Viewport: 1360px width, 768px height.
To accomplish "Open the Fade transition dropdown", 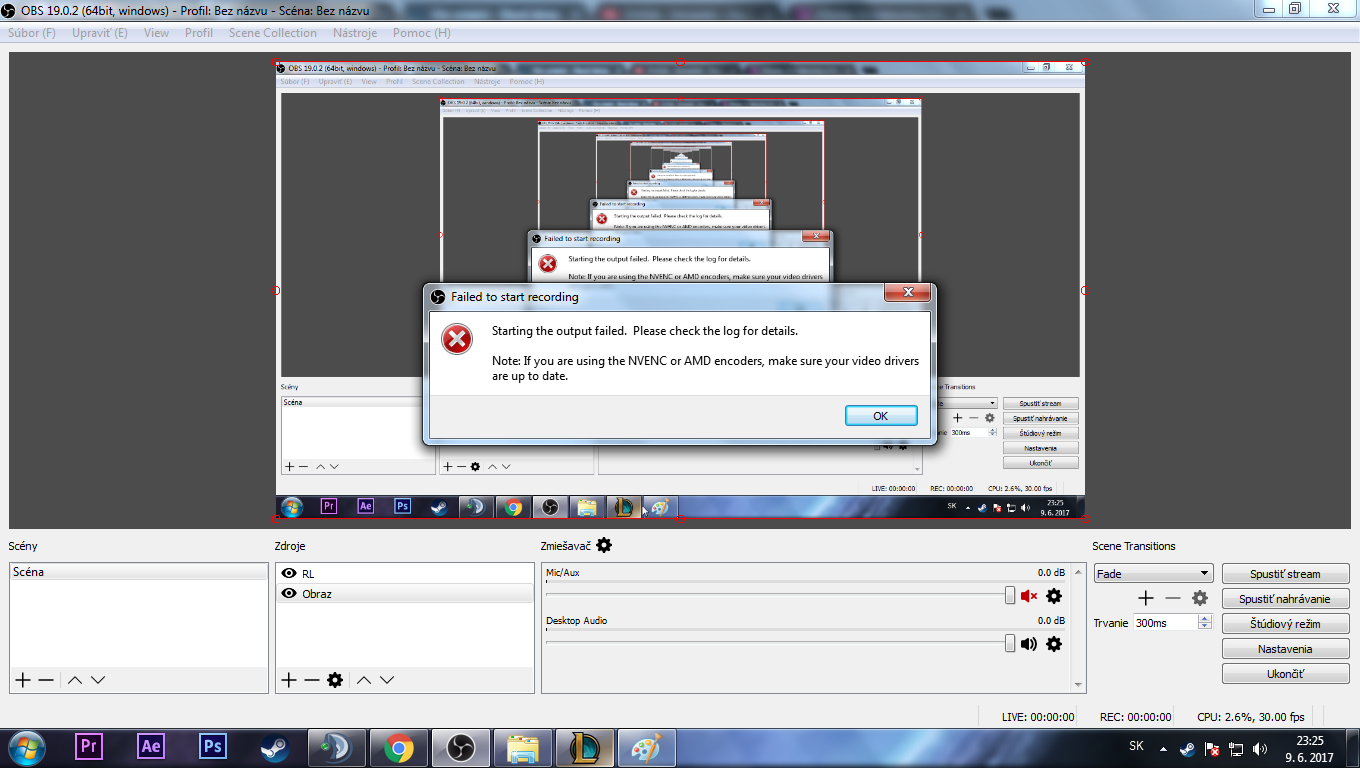I will 1154,574.
